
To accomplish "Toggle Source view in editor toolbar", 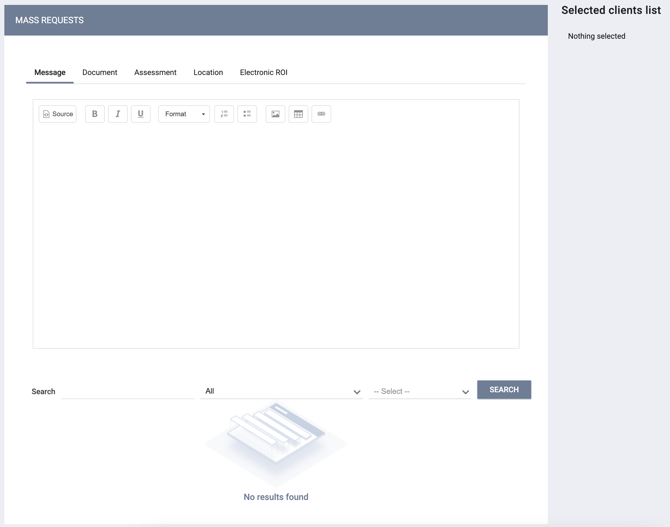I will 58,114.
